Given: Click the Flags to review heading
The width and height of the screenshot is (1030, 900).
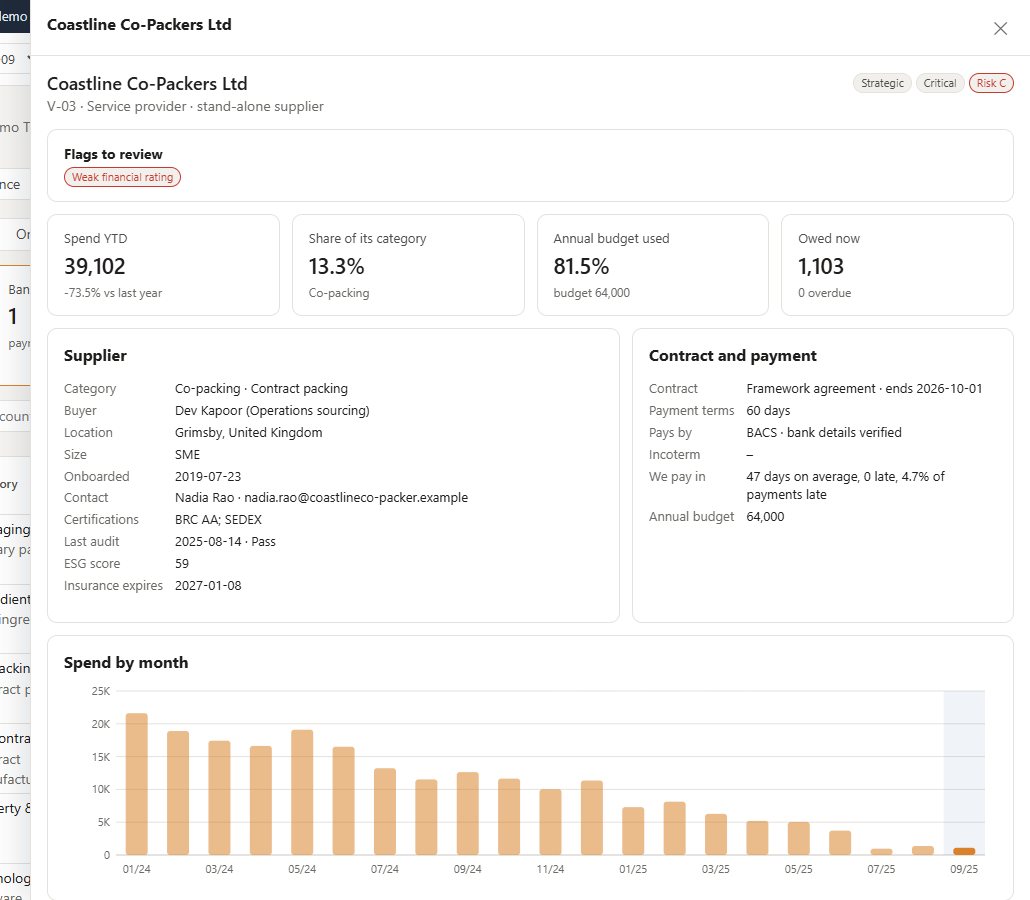Looking at the screenshot, I should coord(113,154).
